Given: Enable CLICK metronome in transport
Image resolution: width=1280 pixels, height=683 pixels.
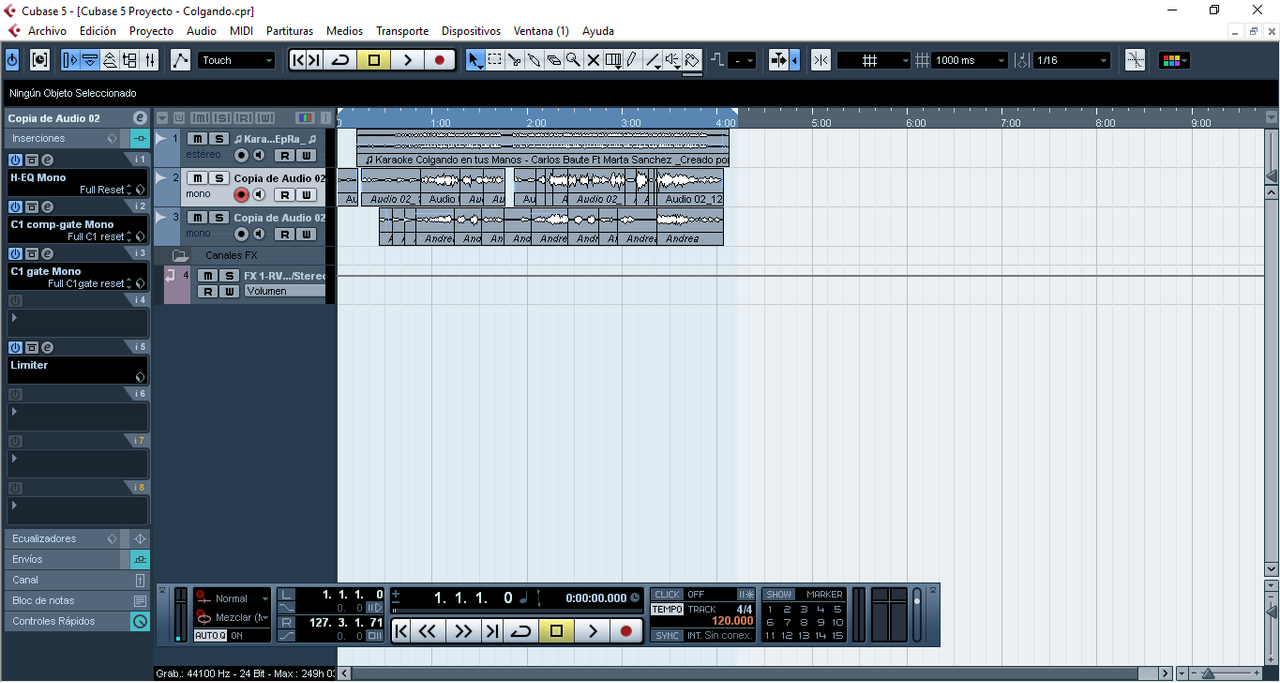Looking at the screenshot, I should pyautogui.click(x=666, y=593).
